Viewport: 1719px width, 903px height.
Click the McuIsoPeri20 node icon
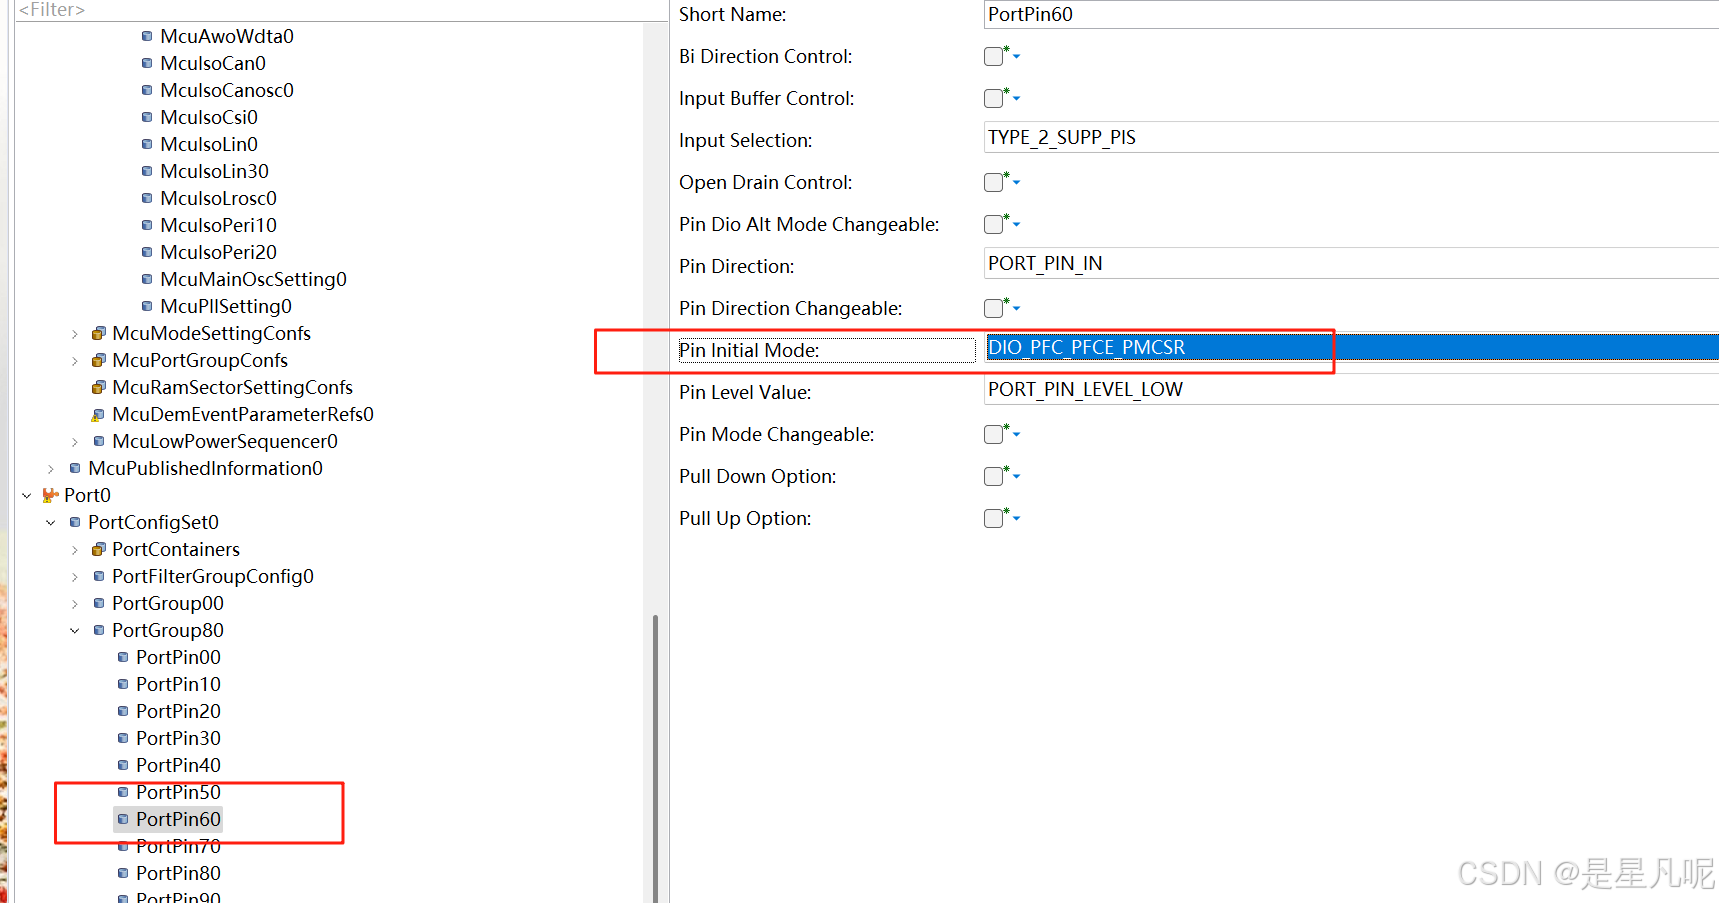[x=147, y=252]
